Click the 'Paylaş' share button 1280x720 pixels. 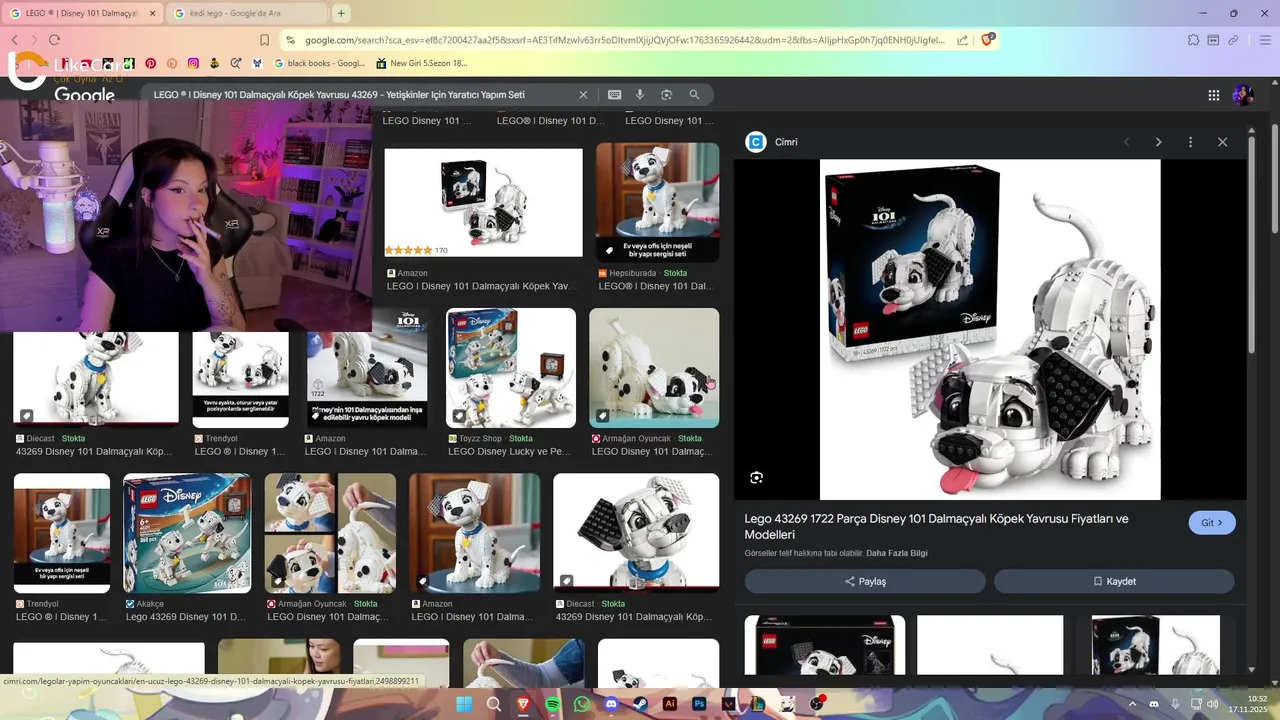(865, 581)
